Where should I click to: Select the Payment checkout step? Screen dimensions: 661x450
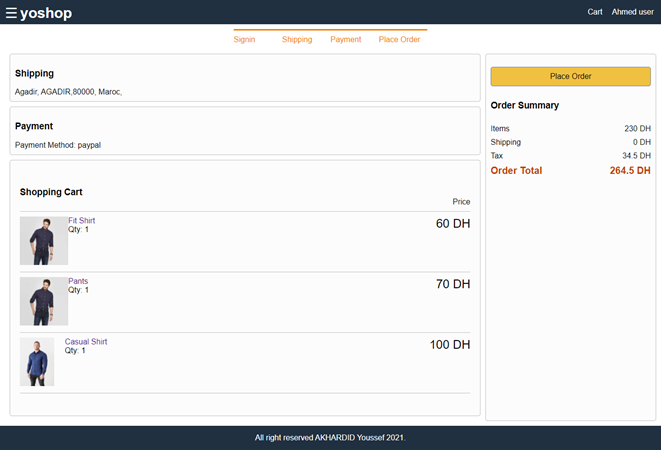pyautogui.click(x=346, y=39)
